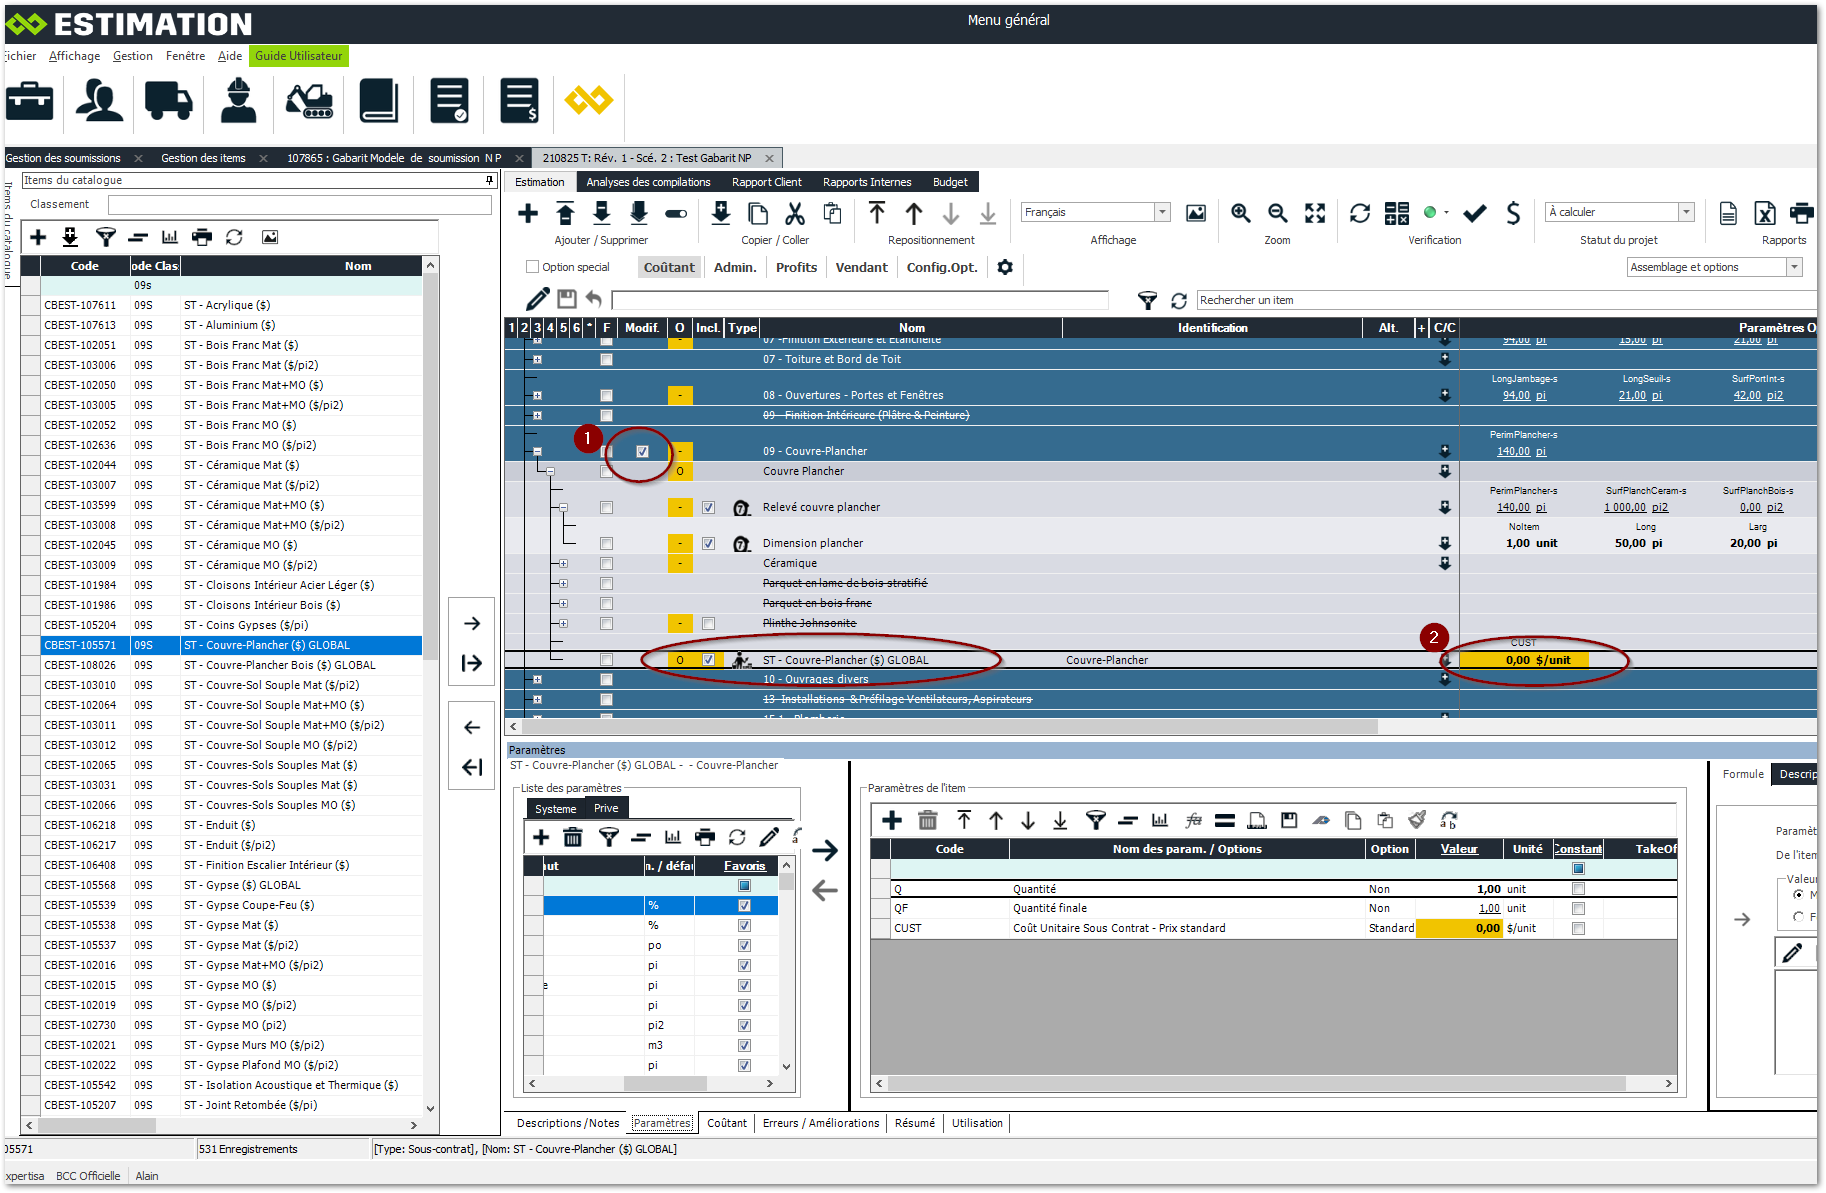The image size is (1826, 1193).
Task: Click the trash icon in item parameters toolbar
Action: 928,821
